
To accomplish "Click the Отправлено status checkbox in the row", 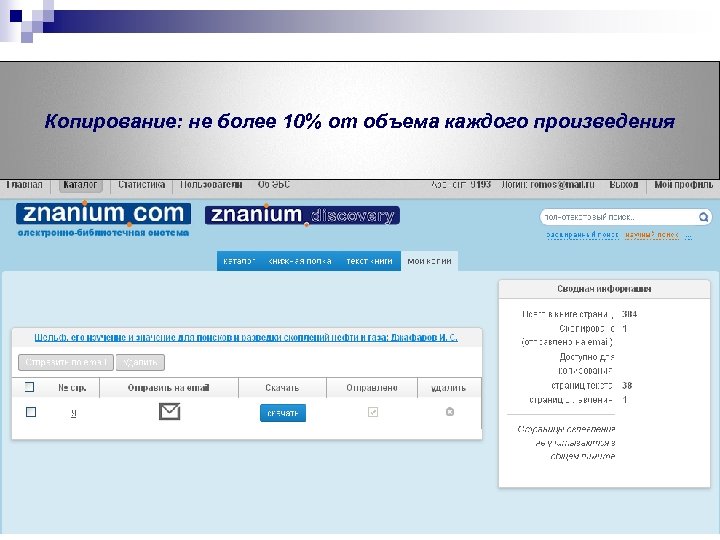I will click(x=373, y=412).
